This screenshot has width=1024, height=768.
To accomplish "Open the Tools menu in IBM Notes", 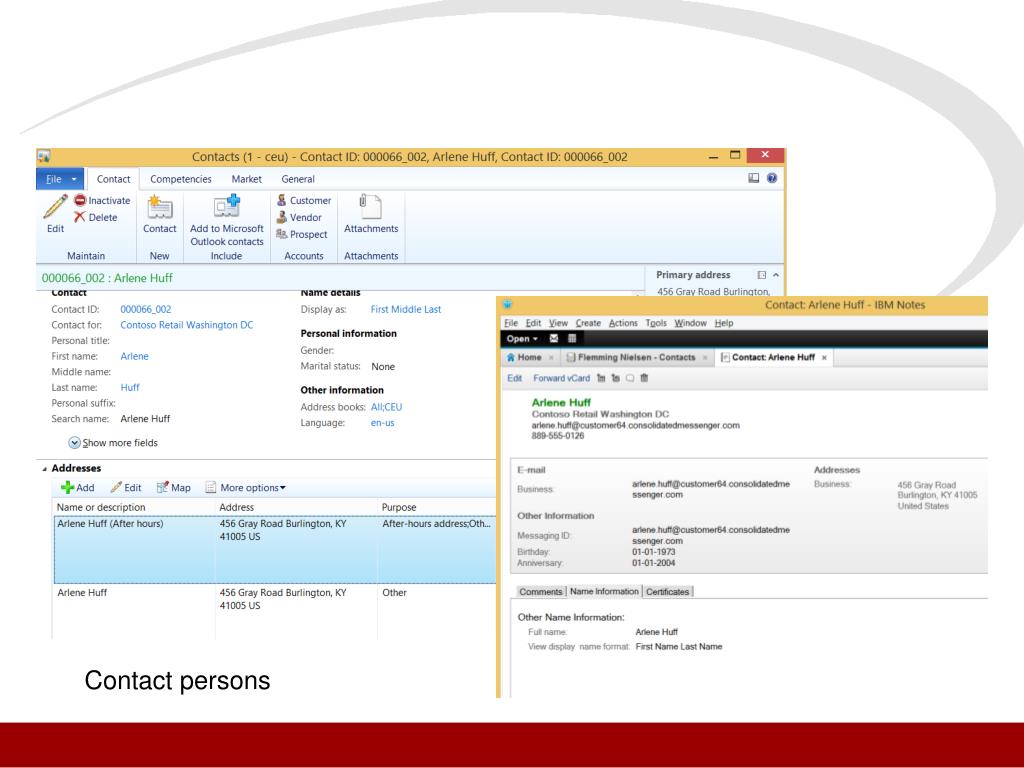I will (x=656, y=323).
